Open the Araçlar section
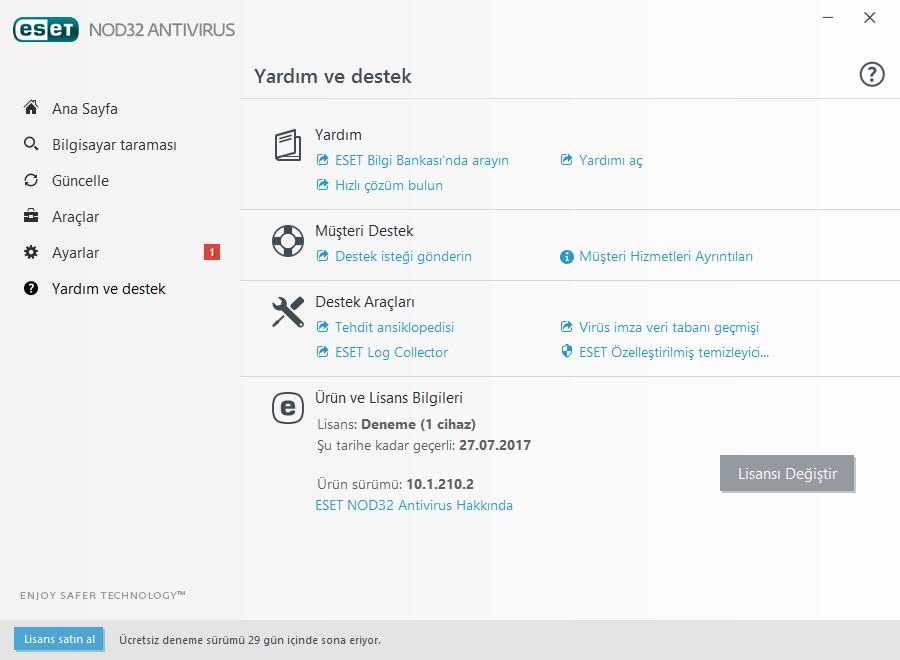Viewport: 900px width, 660px height. click(x=75, y=217)
